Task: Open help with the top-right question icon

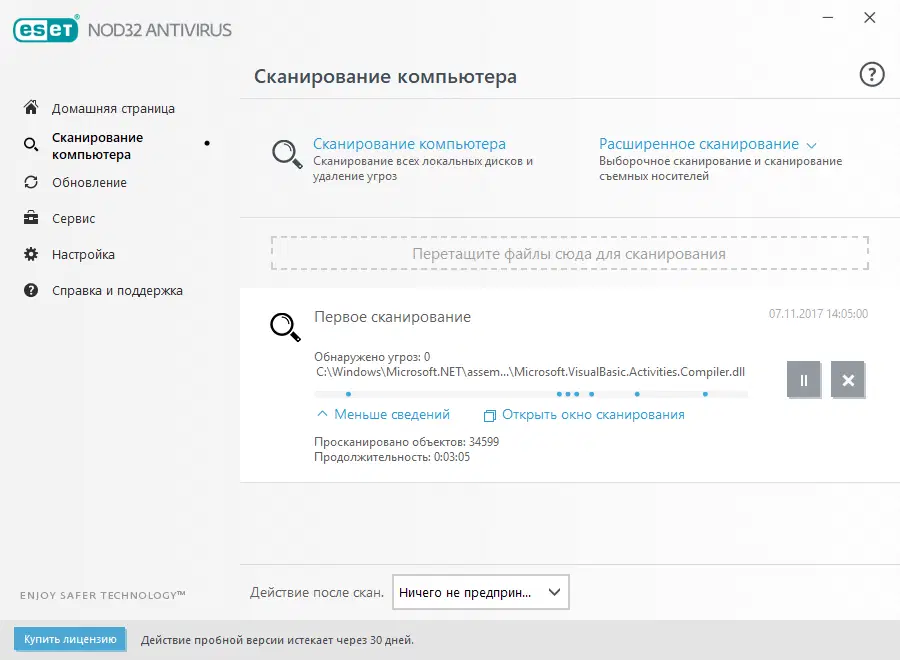Action: (871, 74)
